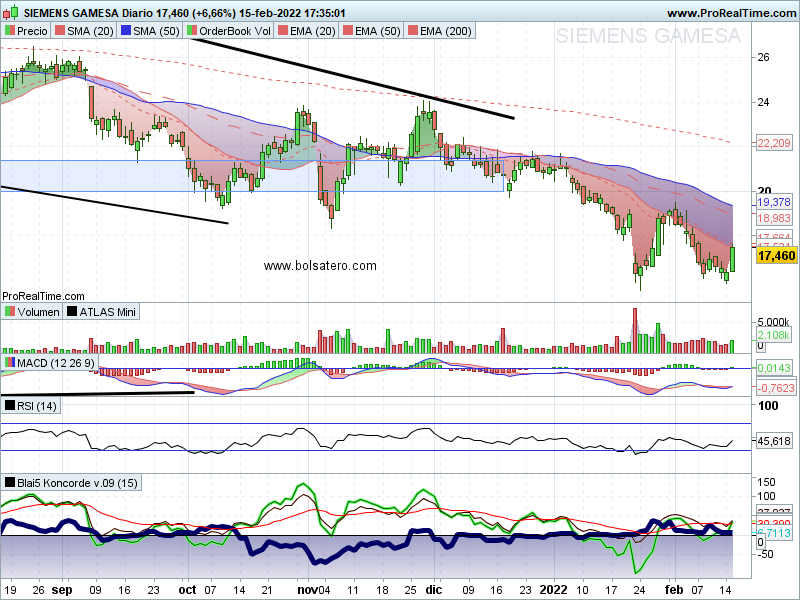This screenshot has height=600, width=800.
Task: Click the 19,378 SMA 50 value label
Action: pos(773,202)
